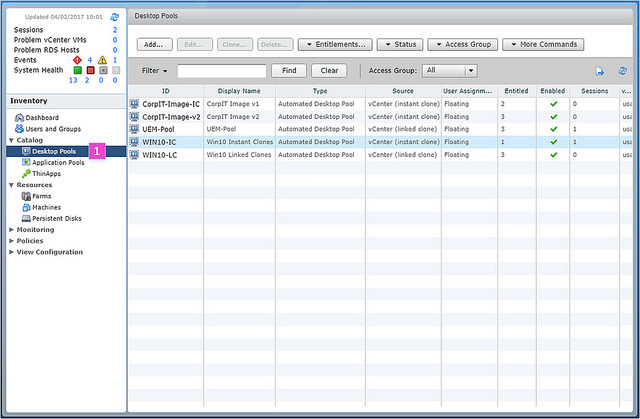This screenshot has width=640, height=419.
Task: Click the refresh icon above the table
Action: point(623,71)
